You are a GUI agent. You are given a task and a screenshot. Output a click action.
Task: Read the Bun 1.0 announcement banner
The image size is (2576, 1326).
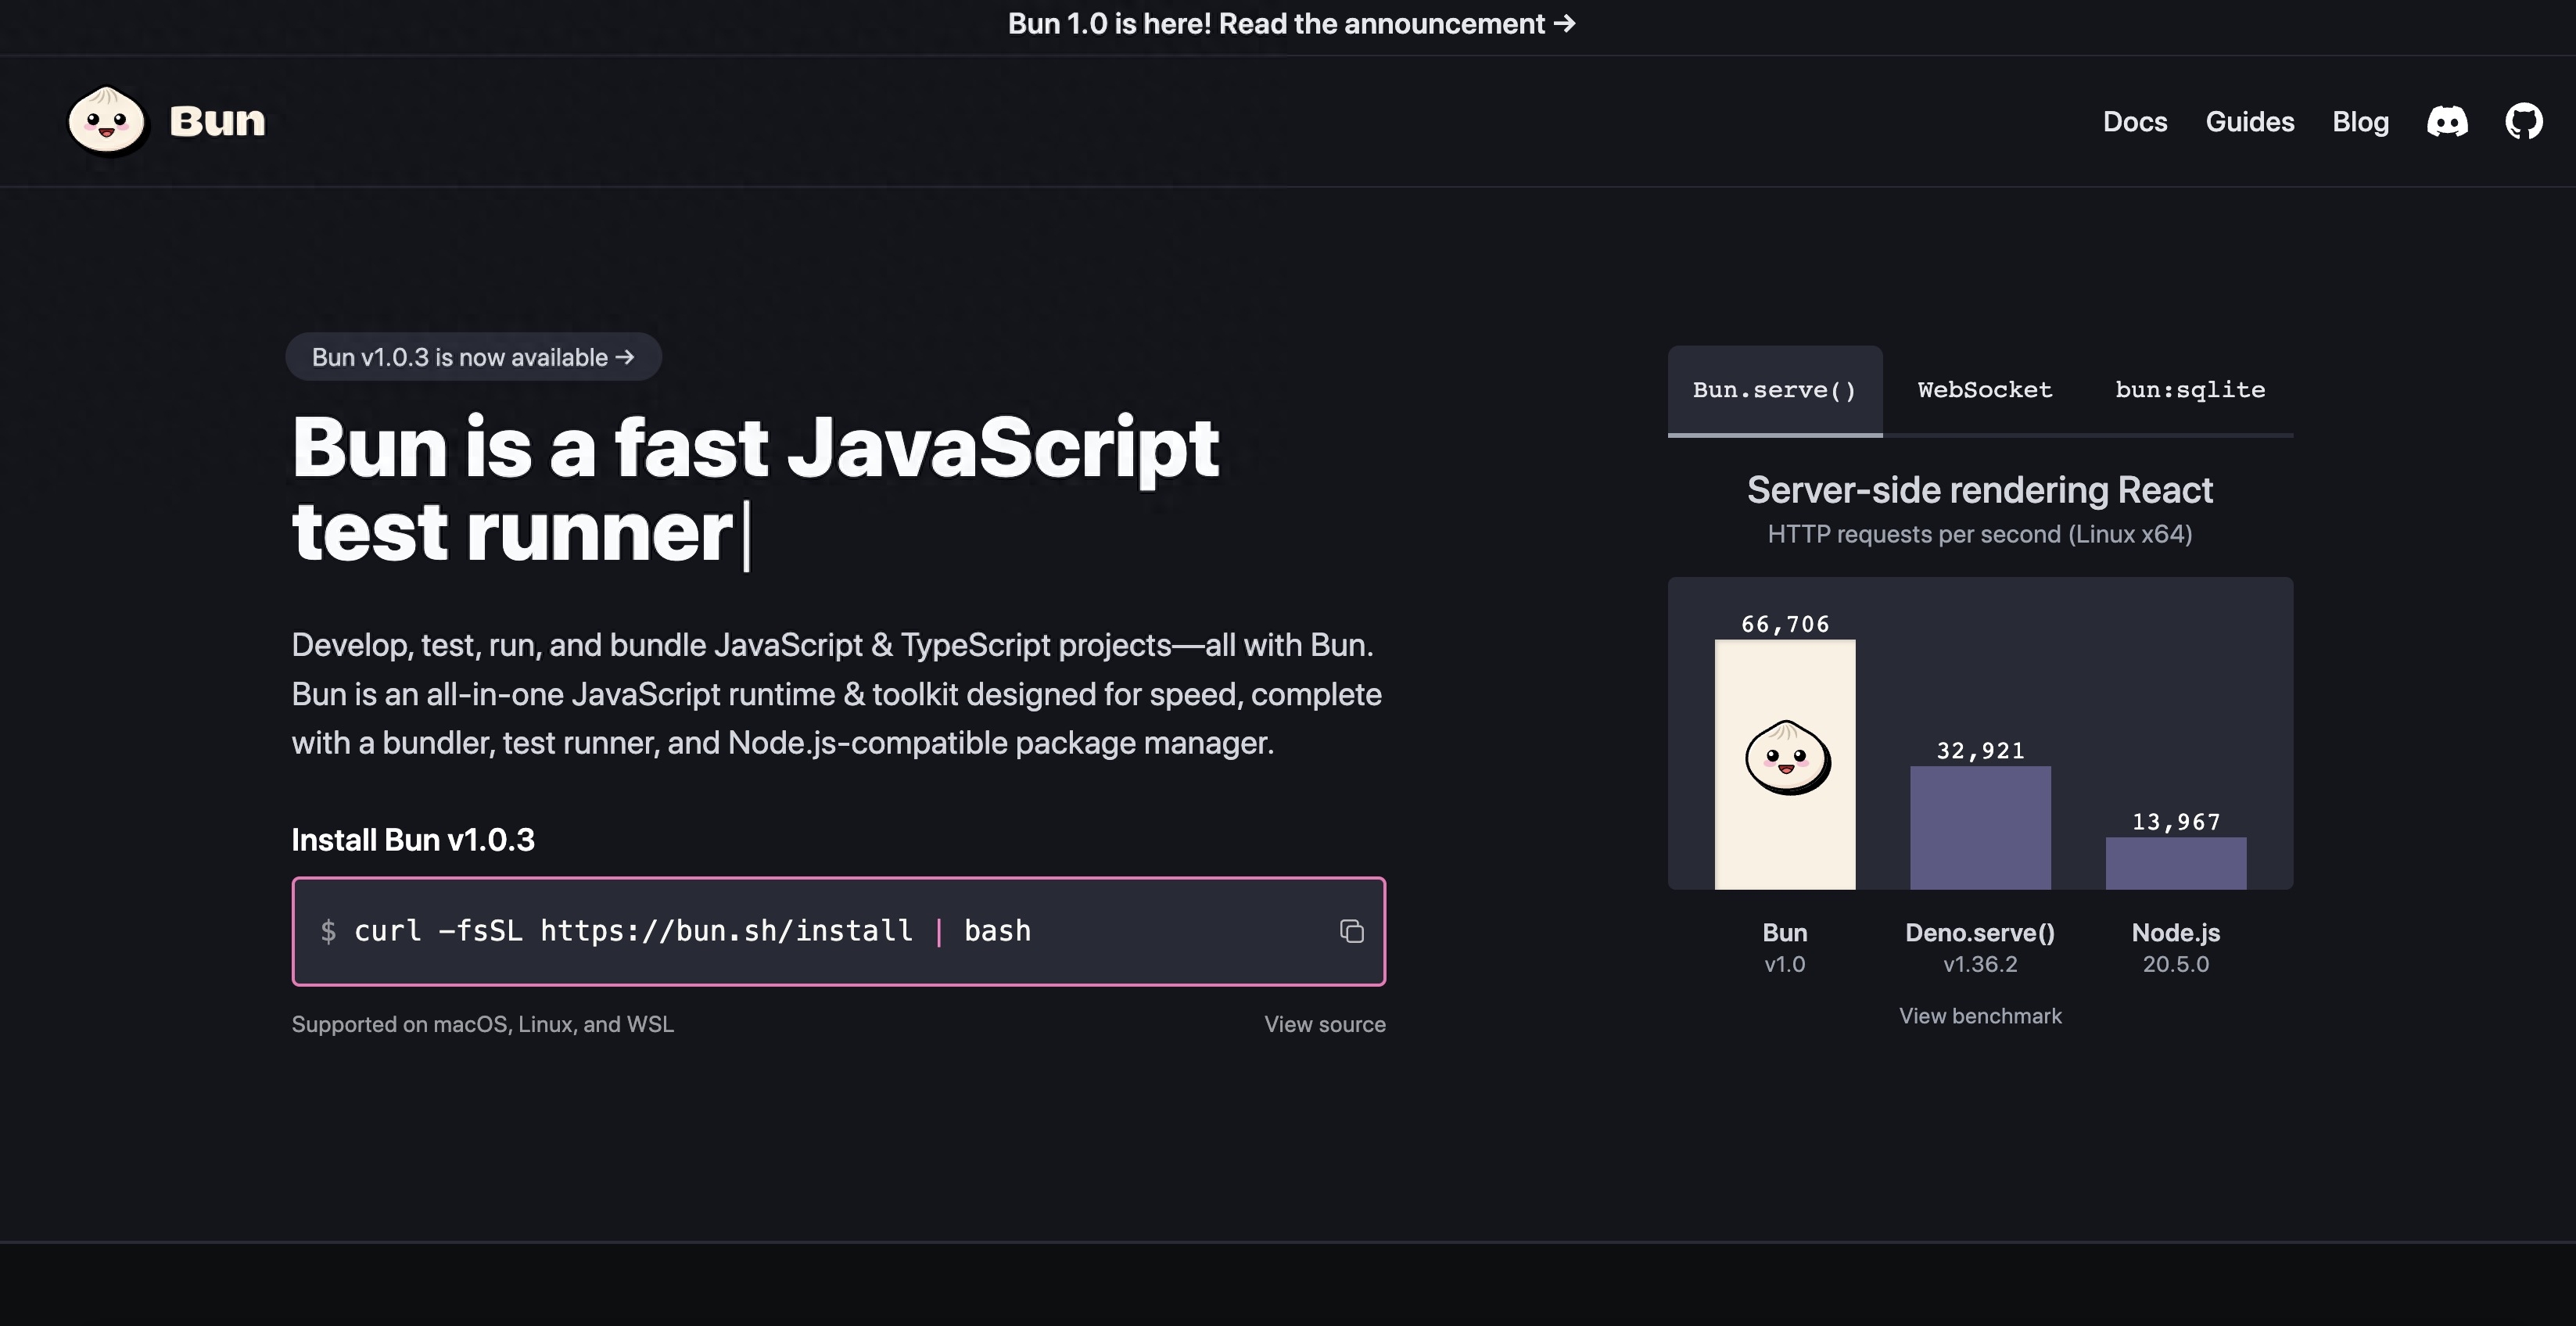1291,24
